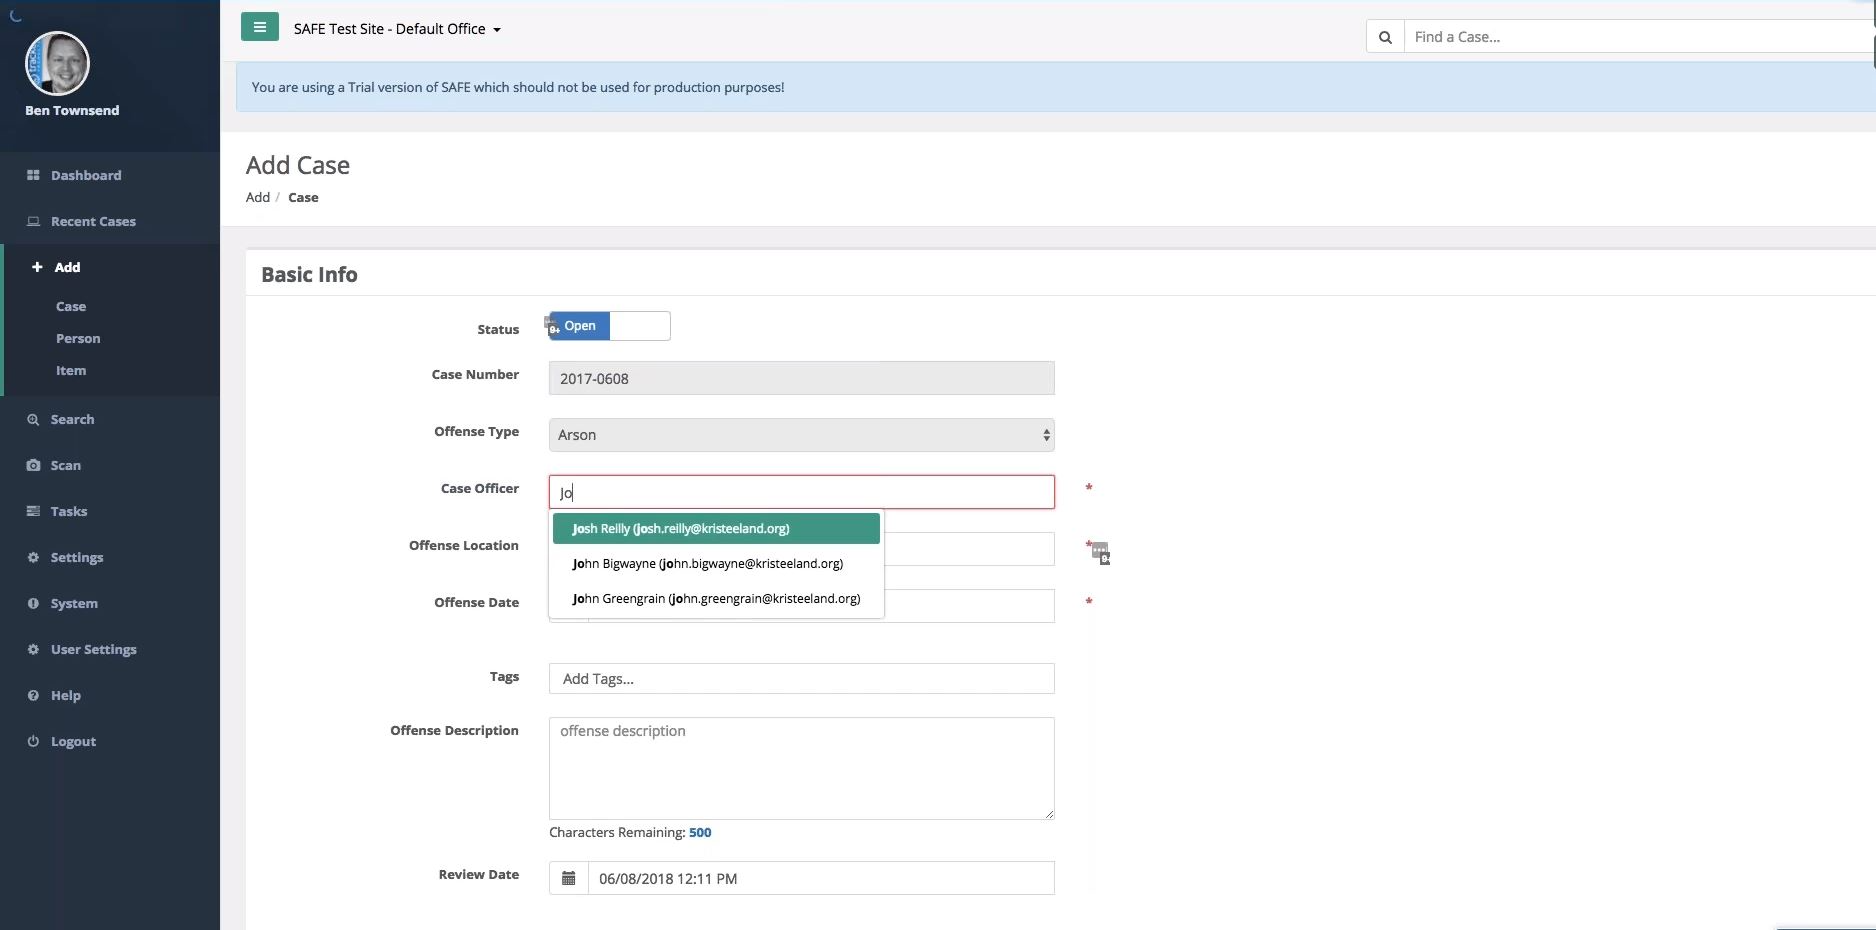Click the System info icon
This screenshot has width=1876, height=930.
(x=33, y=603)
